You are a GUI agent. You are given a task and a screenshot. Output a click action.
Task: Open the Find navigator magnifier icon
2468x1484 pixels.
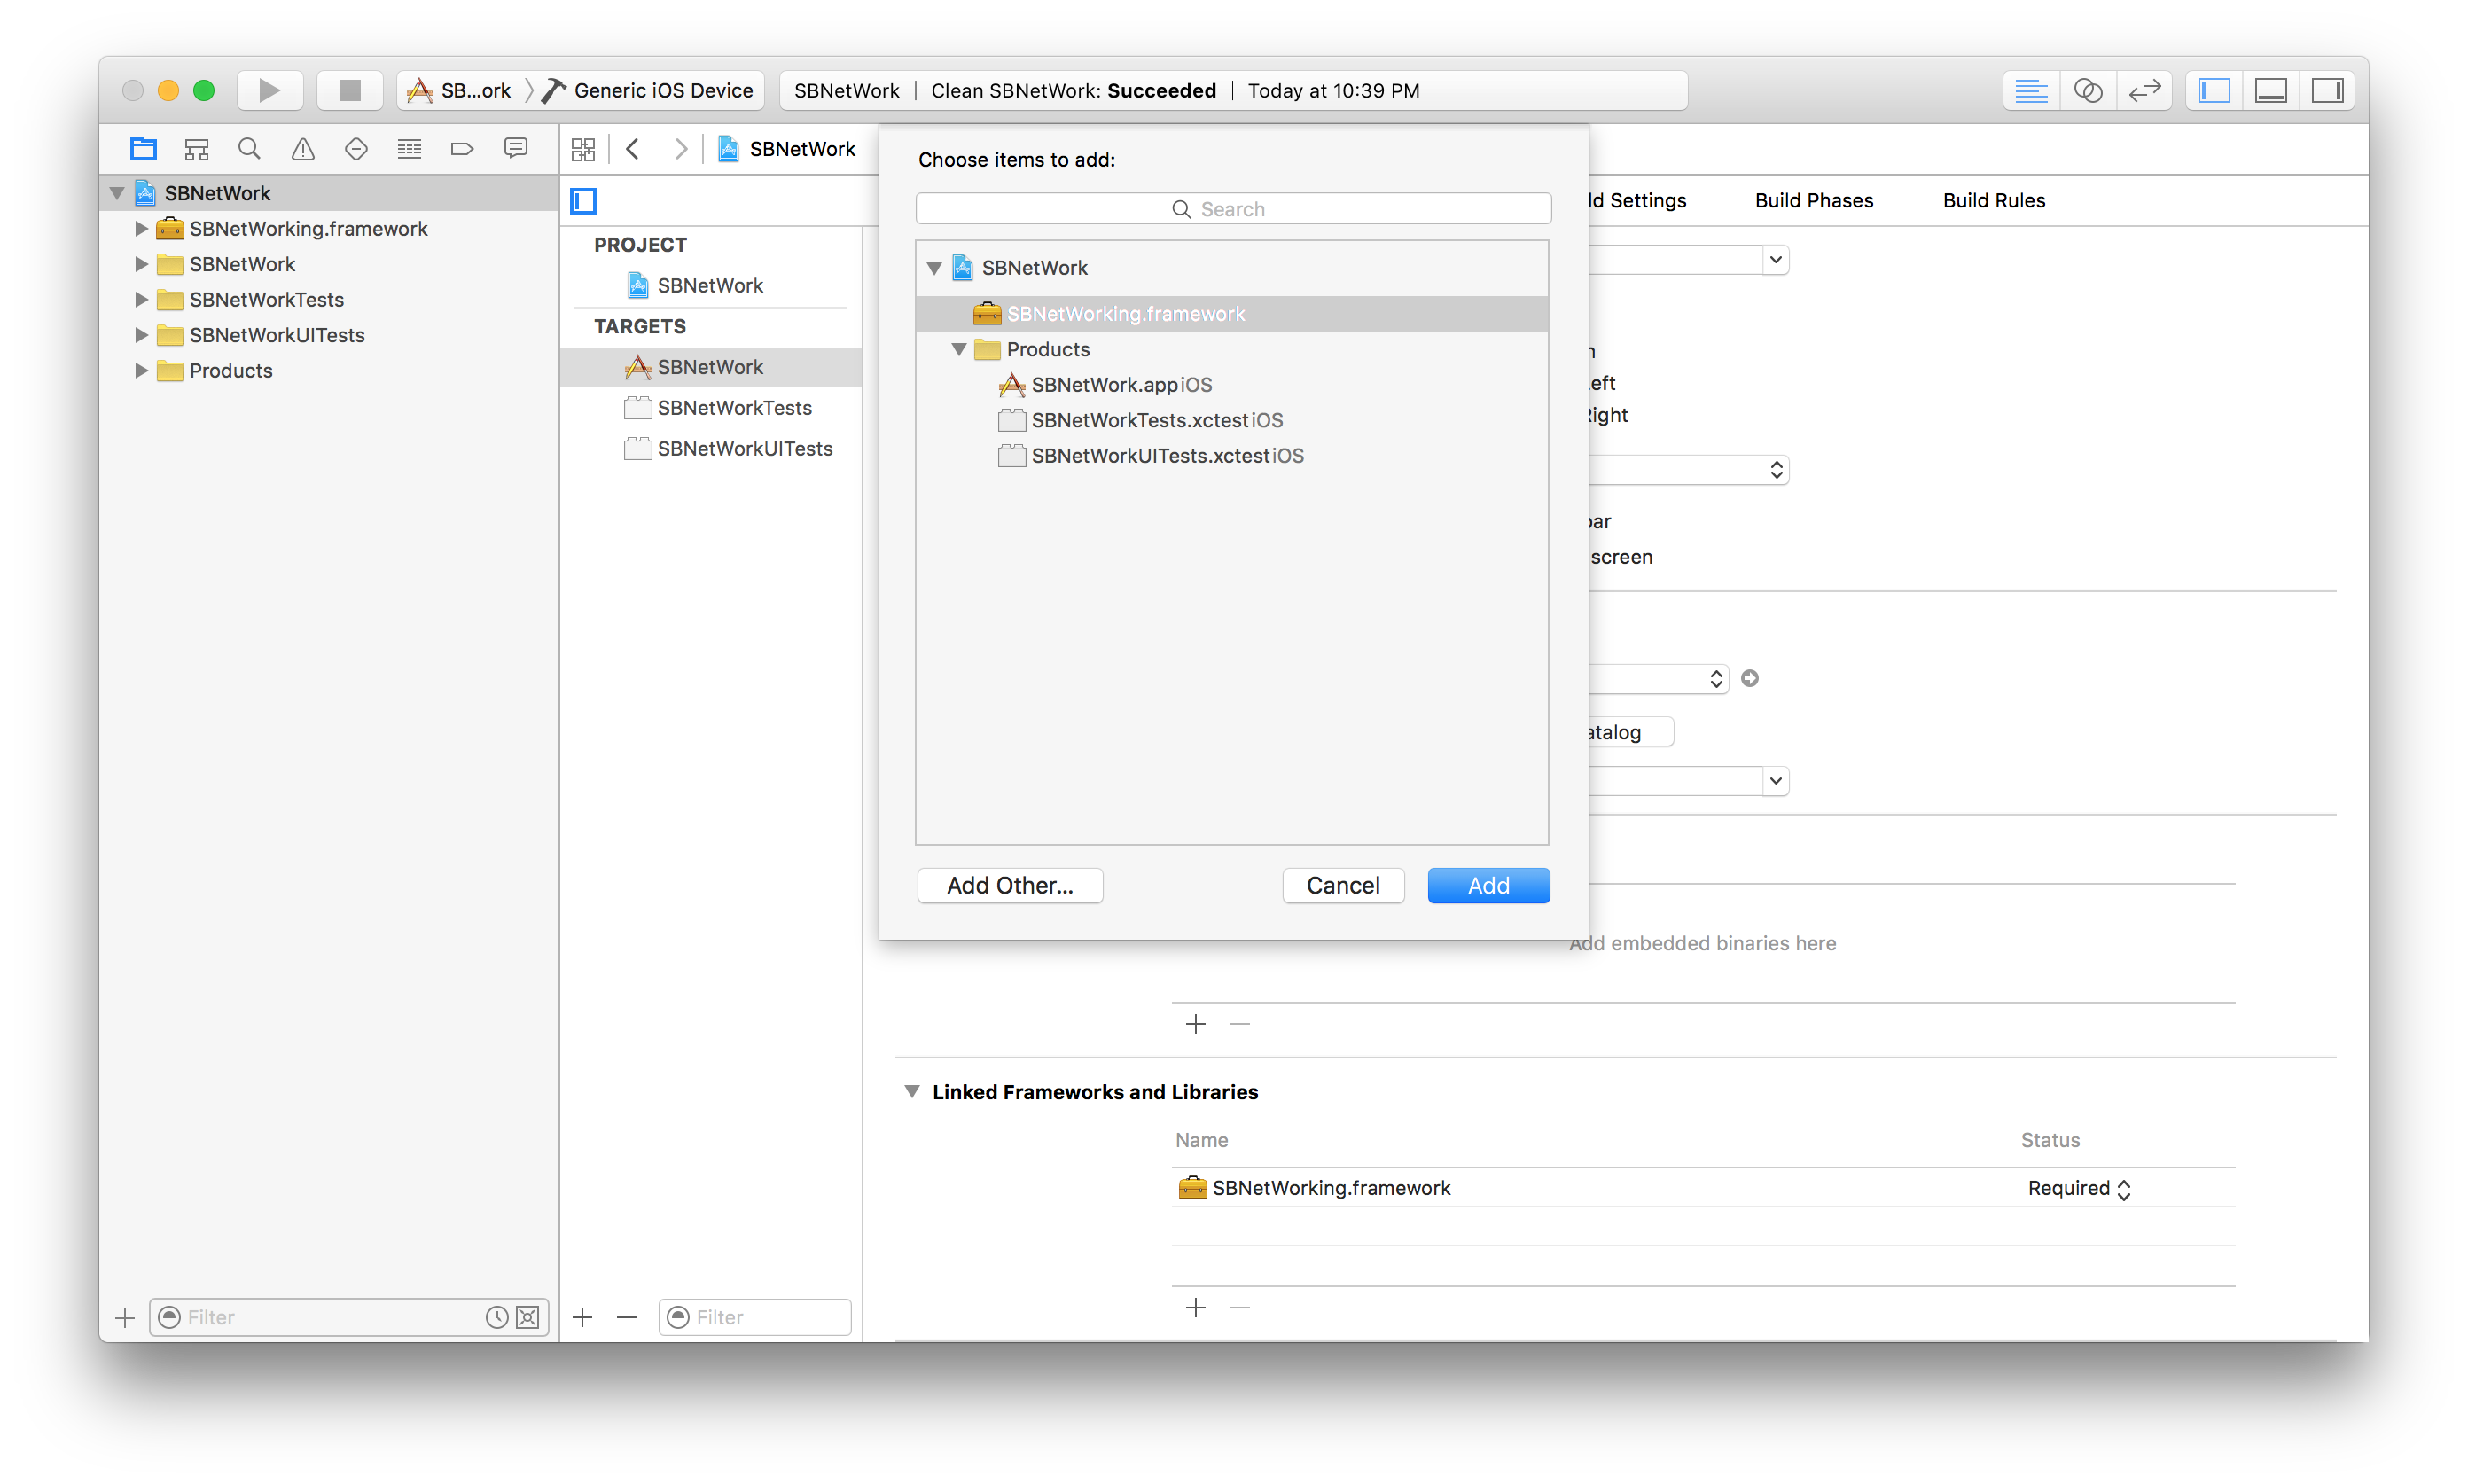point(249,149)
